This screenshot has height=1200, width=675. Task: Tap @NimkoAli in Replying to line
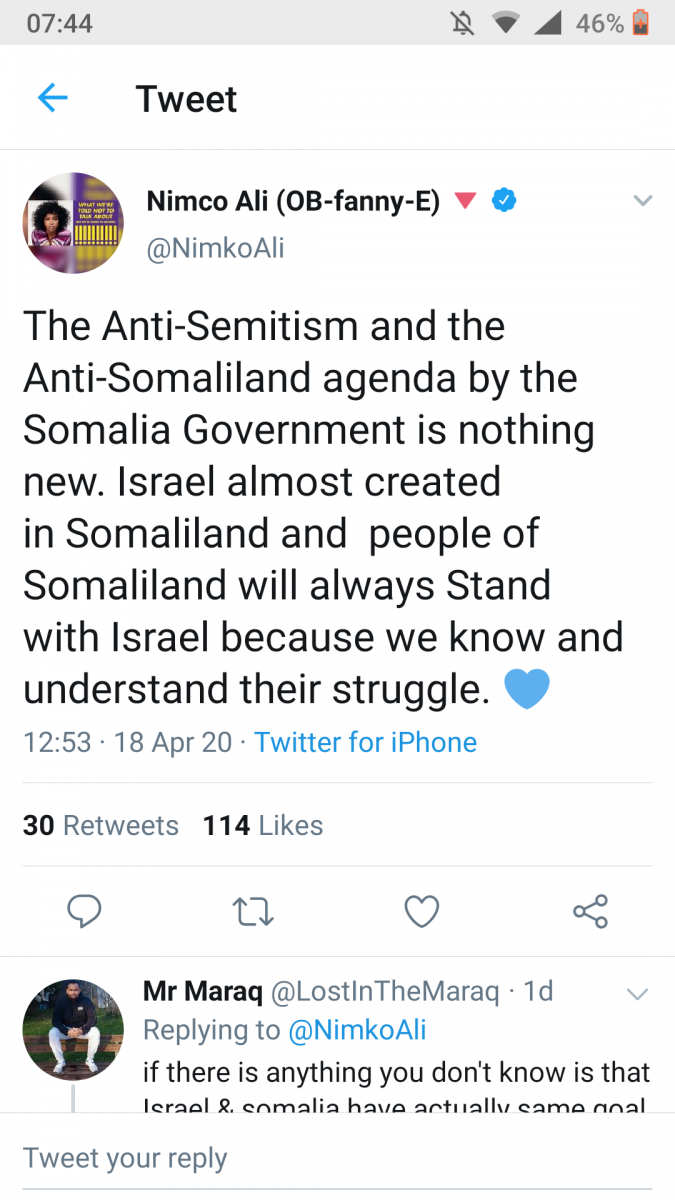356,1030
